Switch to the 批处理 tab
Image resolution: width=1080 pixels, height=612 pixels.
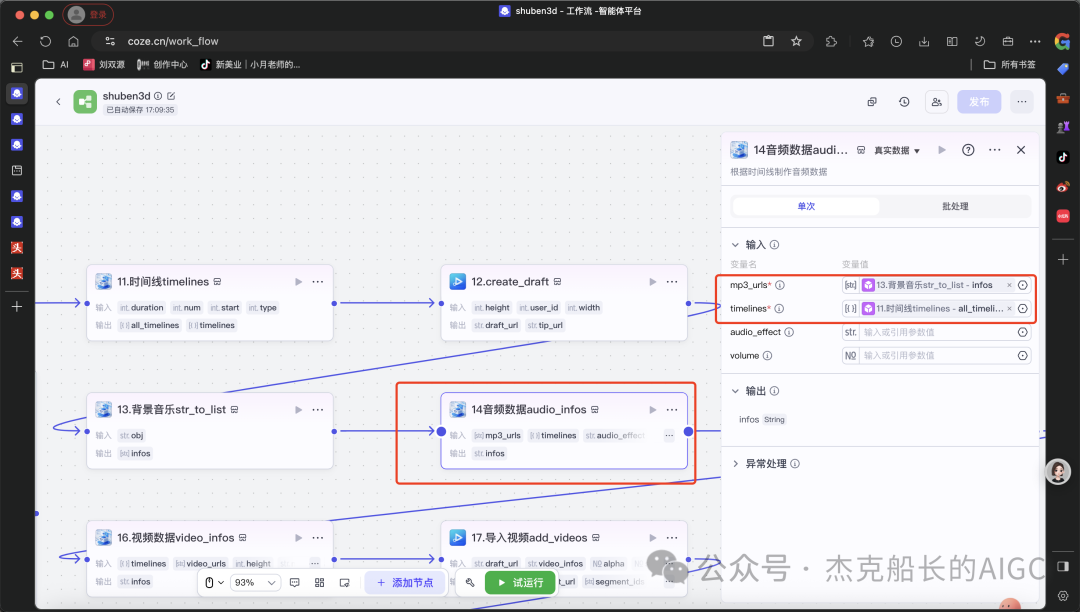(x=955, y=207)
